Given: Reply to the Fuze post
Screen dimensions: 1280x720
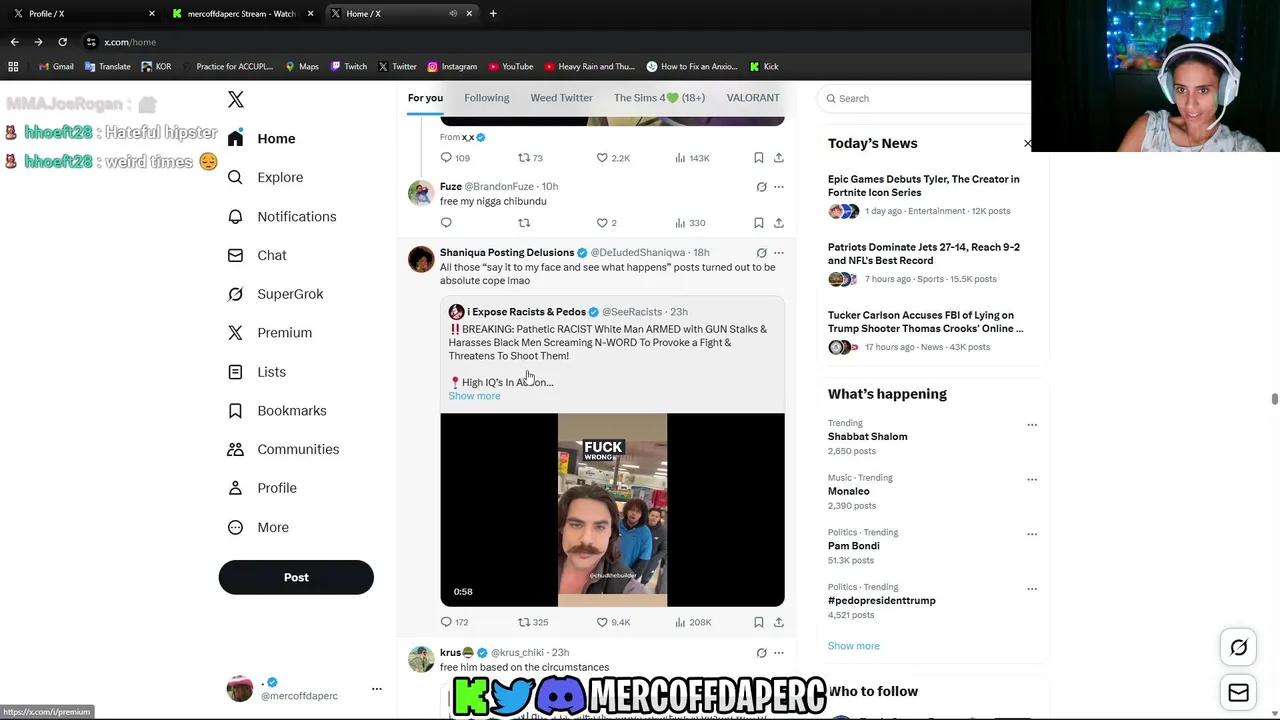Looking at the screenshot, I should point(446,223).
